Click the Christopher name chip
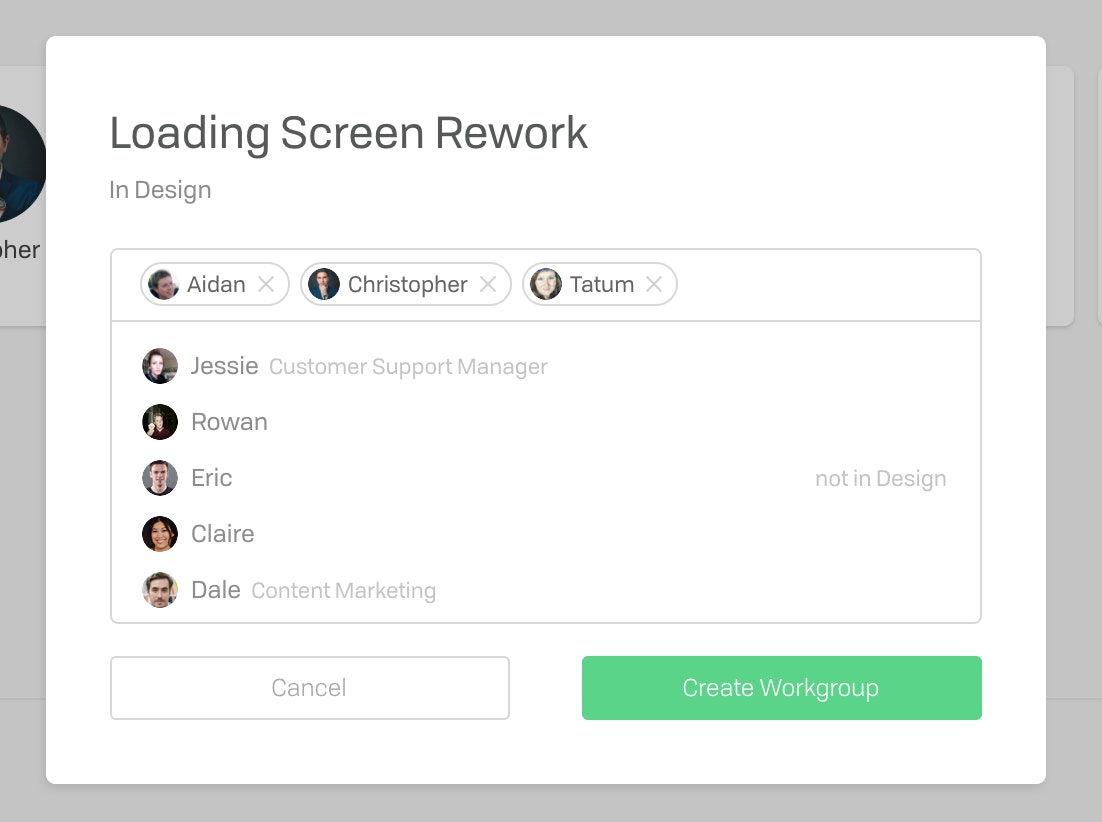Image resolution: width=1102 pixels, height=822 pixels. pyautogui.click(x=406, y=285)
